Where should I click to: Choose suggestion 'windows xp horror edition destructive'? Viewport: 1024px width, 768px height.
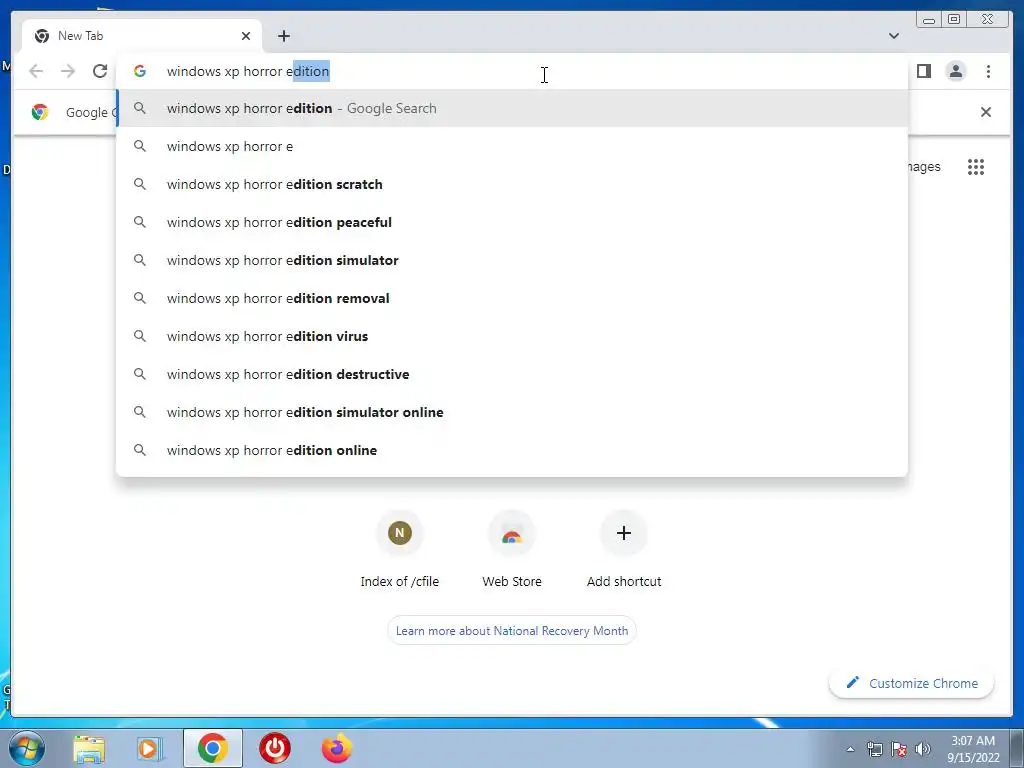(511, 374)
